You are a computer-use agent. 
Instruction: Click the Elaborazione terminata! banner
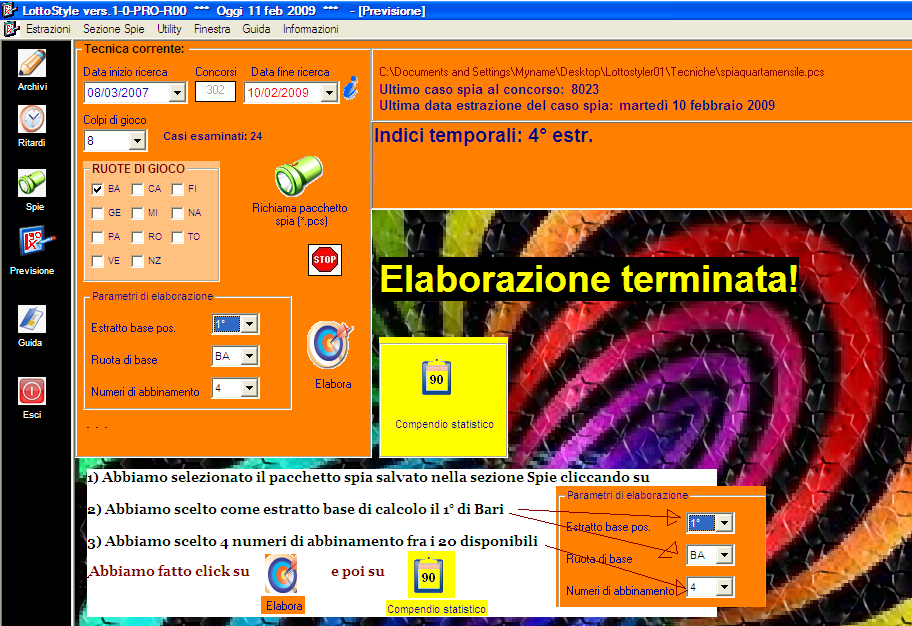[589, 279]
